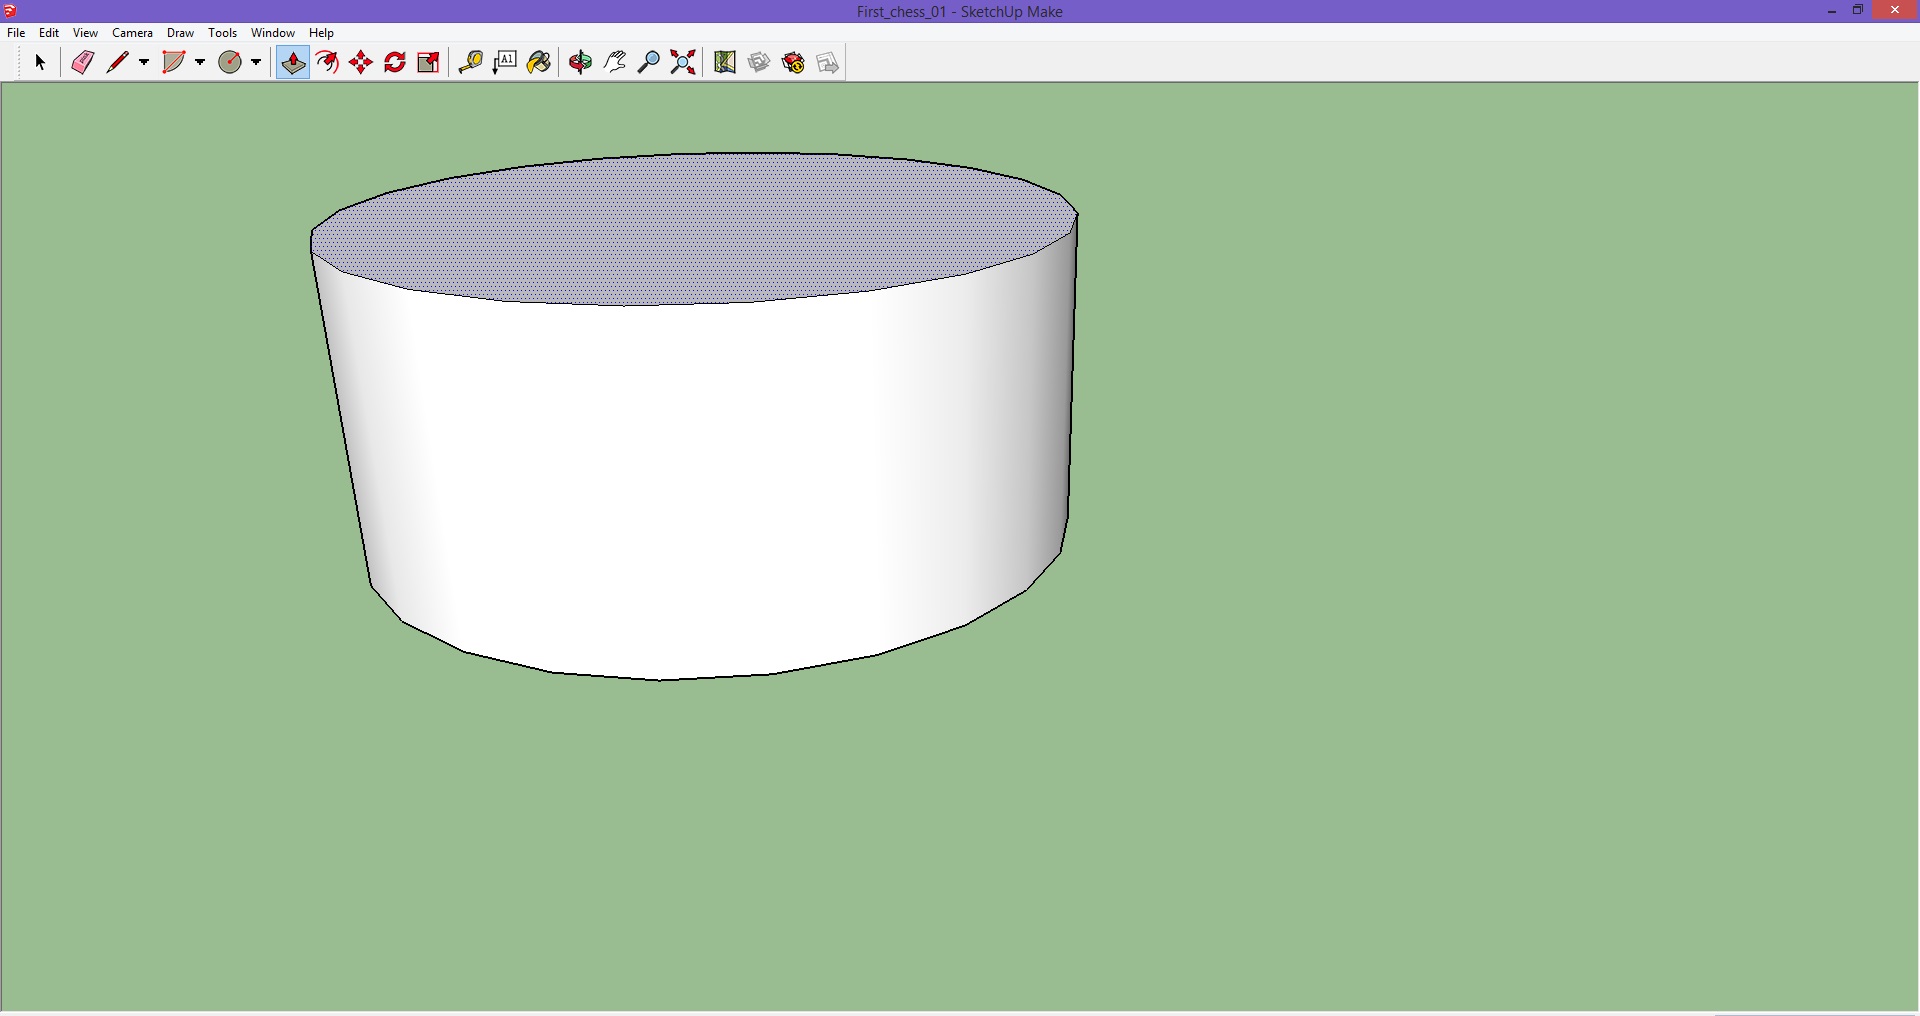Select the Eraser tool
Screen dimensions: 1920x1016
pyautogui.click(x=82, y=63)
